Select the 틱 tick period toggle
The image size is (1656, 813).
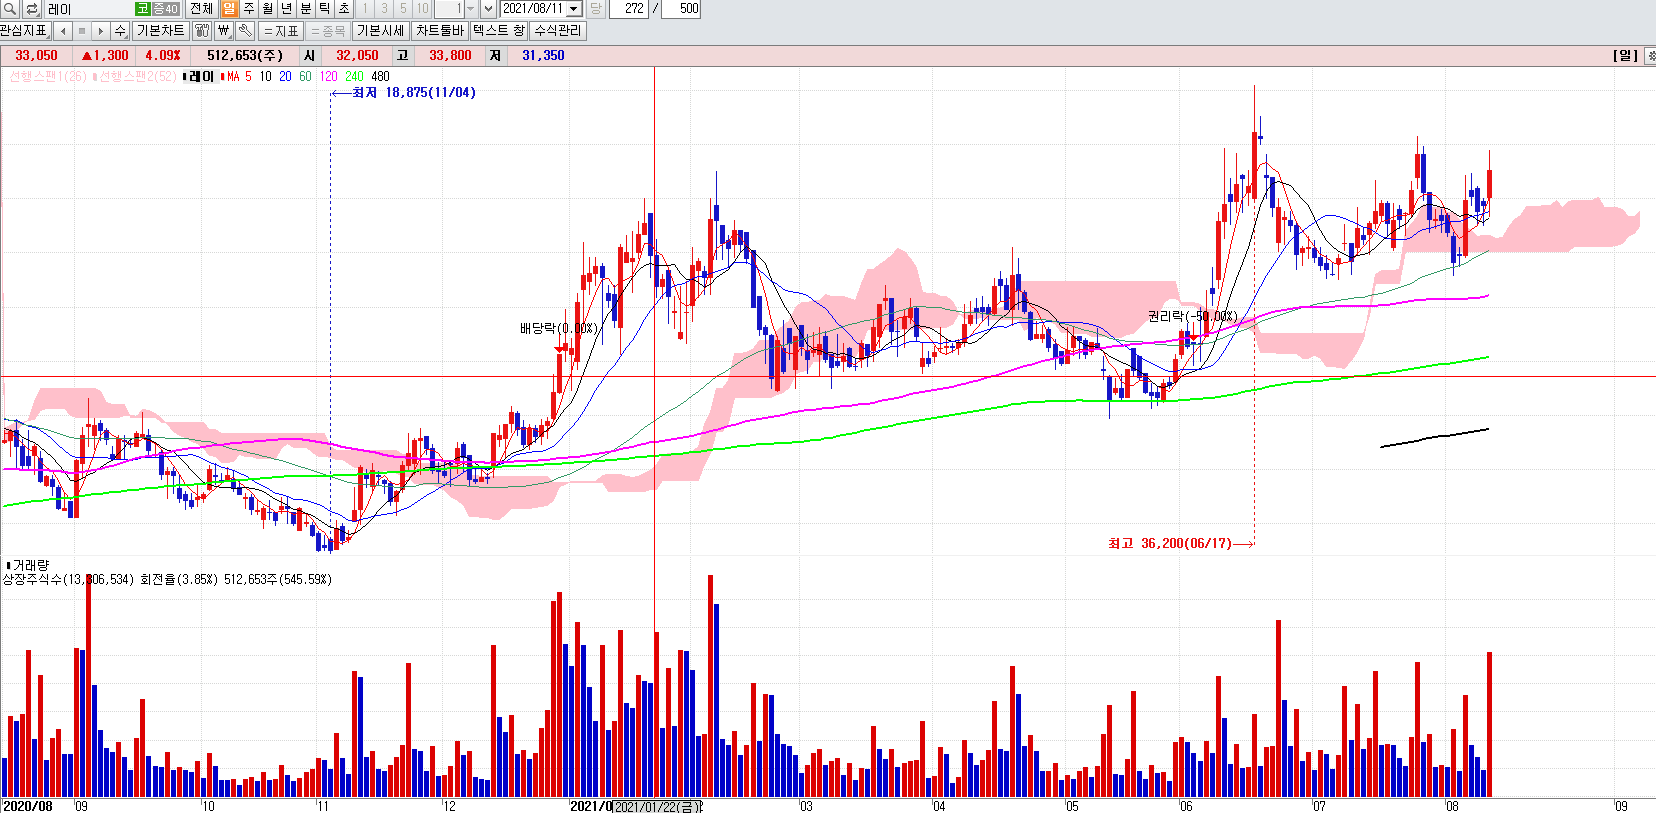[x=324, y=9]
